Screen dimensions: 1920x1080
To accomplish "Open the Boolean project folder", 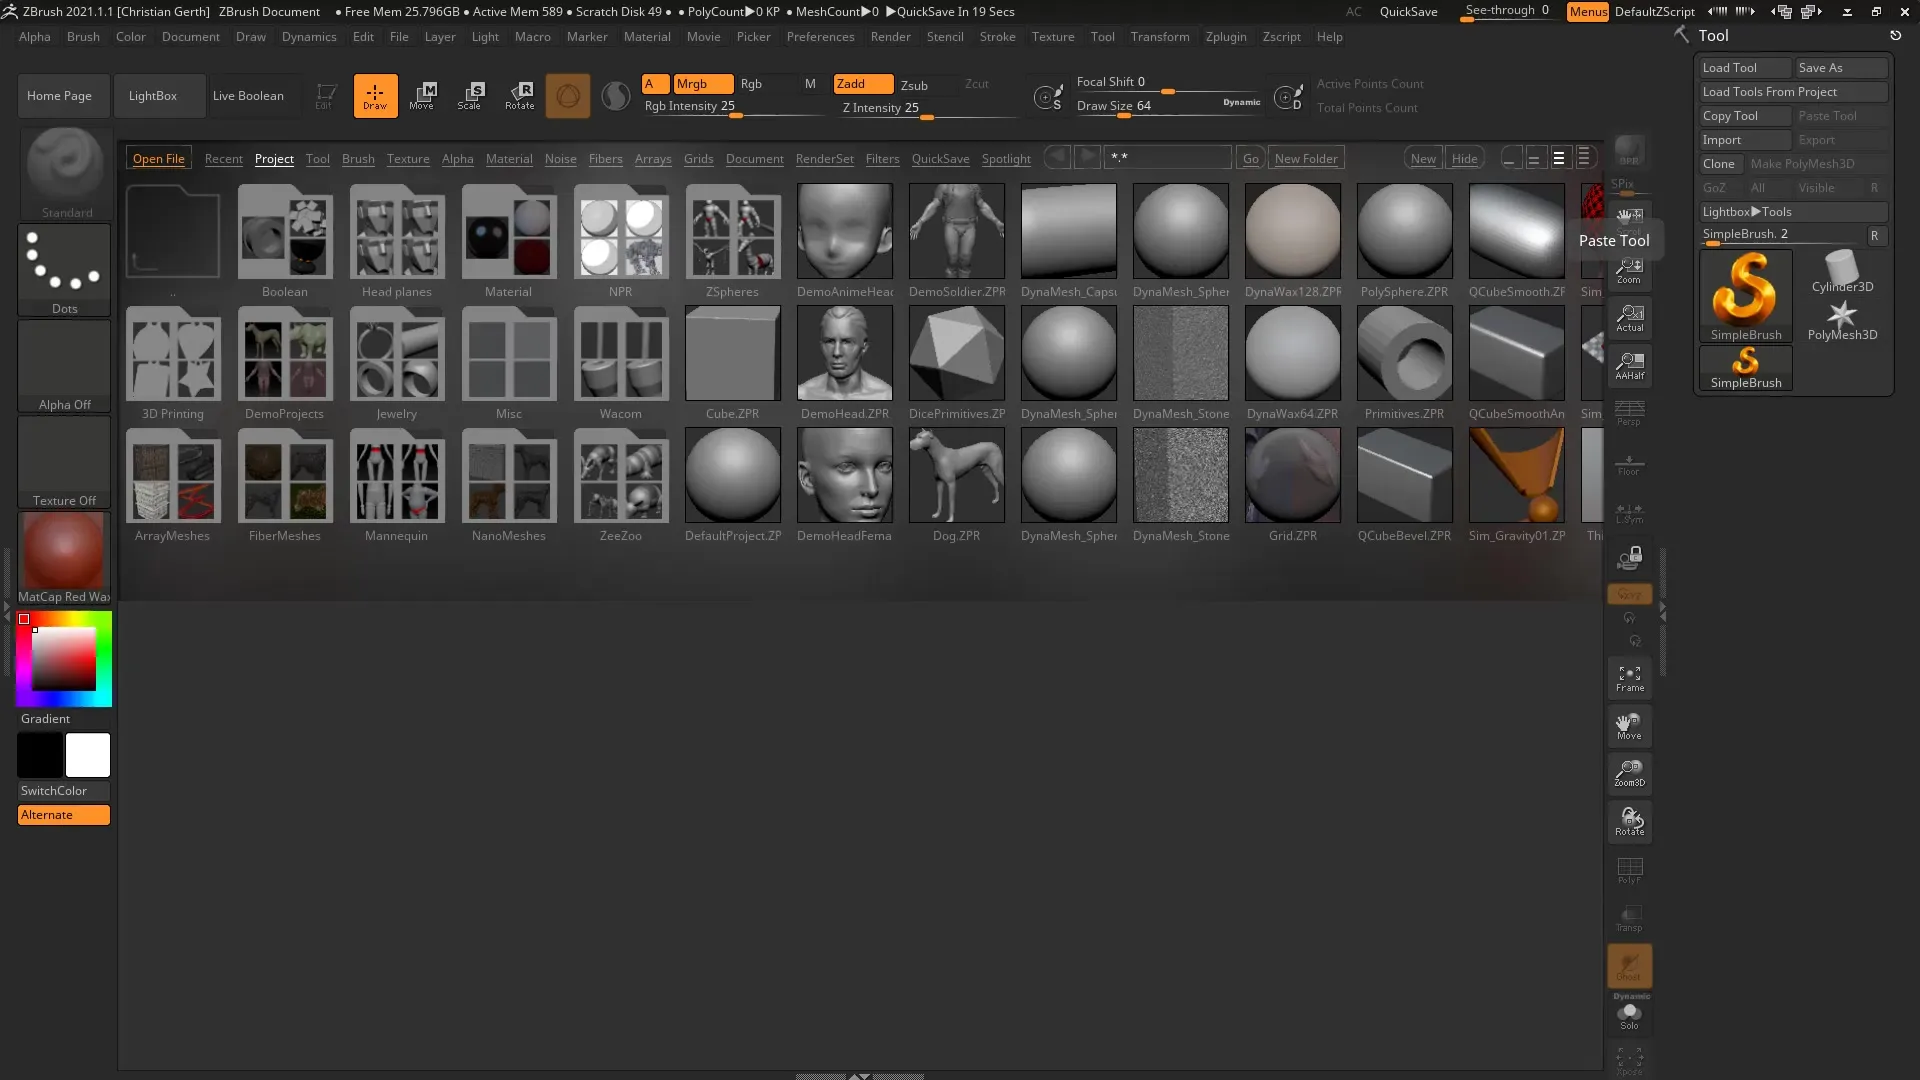I will tap(285, 240).
